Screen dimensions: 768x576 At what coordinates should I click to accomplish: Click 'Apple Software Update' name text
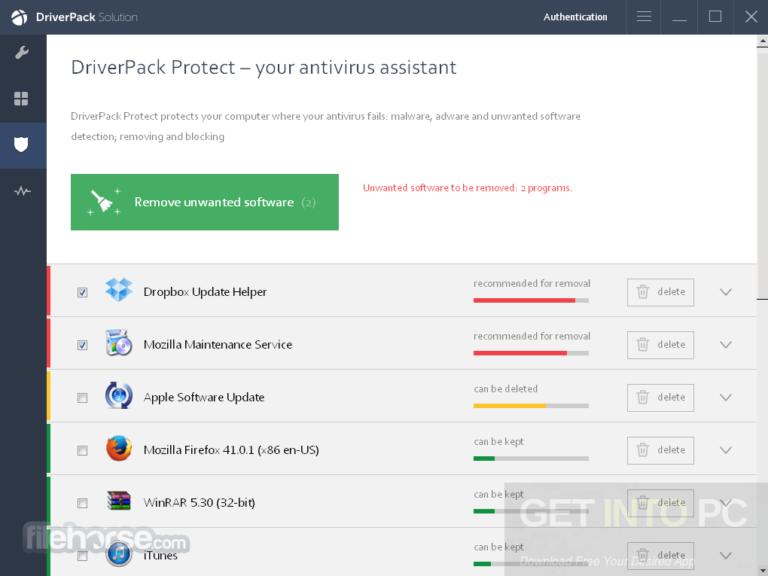click(x=204, y=397)
